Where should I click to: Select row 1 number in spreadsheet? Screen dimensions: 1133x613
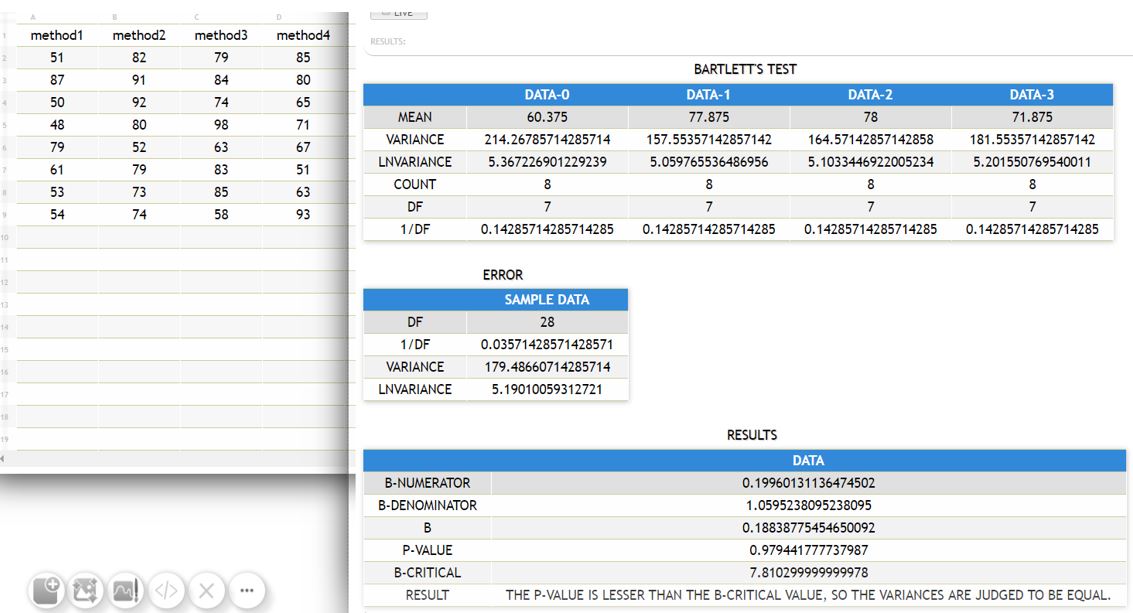5,36
